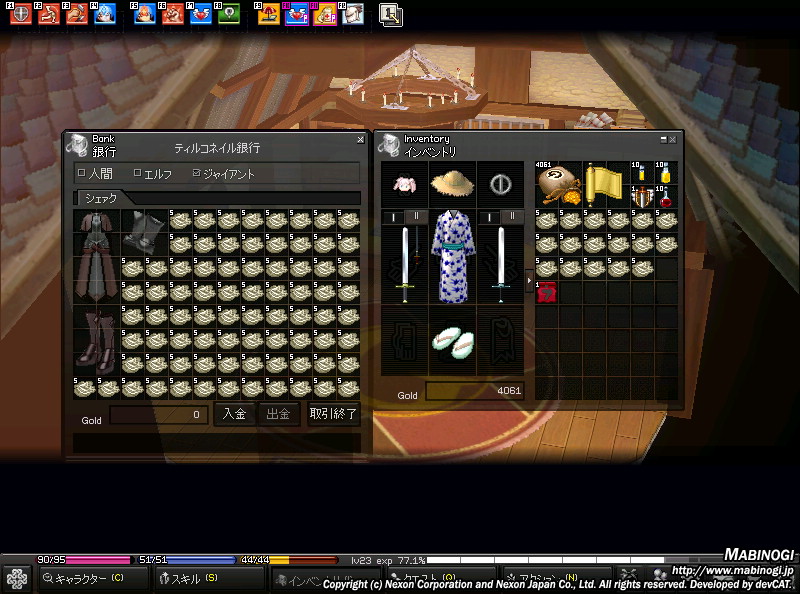Select the gold pouch with 4061
Screen dimensions: 800x594
(x=558, y=185)
